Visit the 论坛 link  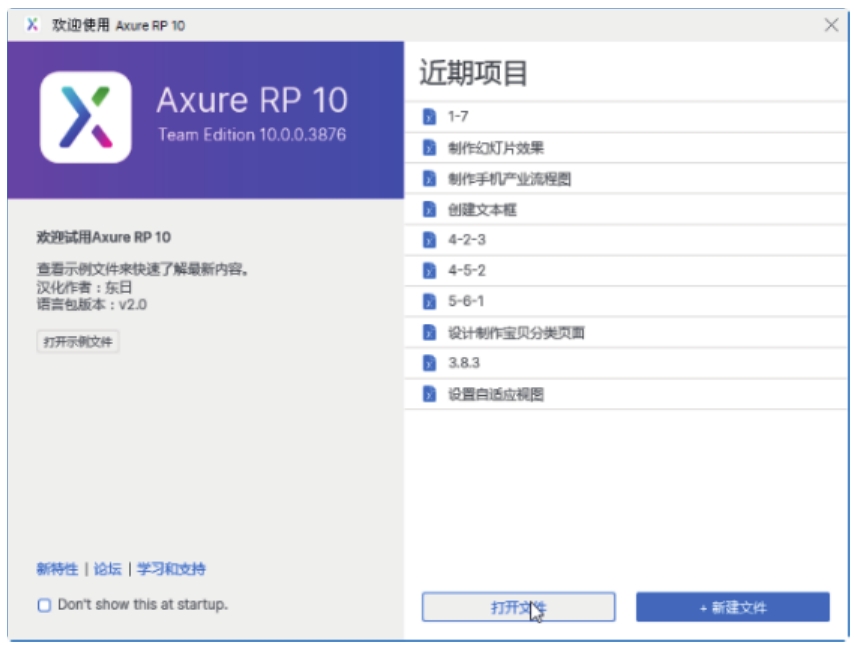pyautogui.click(x=107, y=569)
